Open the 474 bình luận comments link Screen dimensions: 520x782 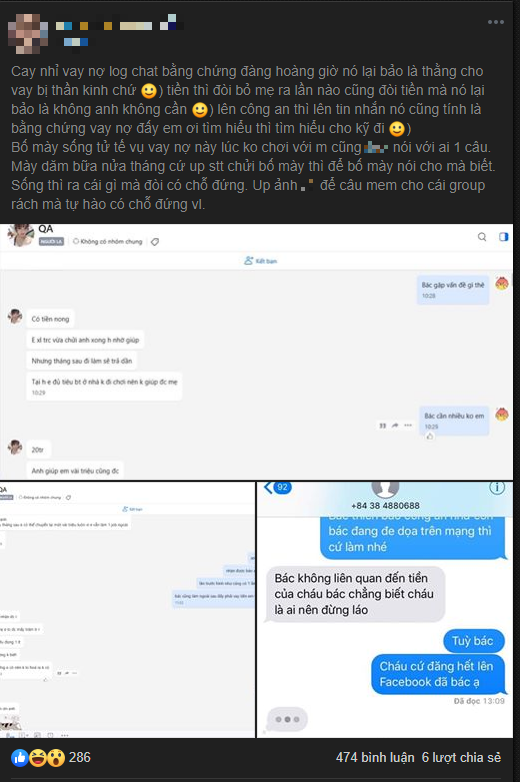(375, 758)
